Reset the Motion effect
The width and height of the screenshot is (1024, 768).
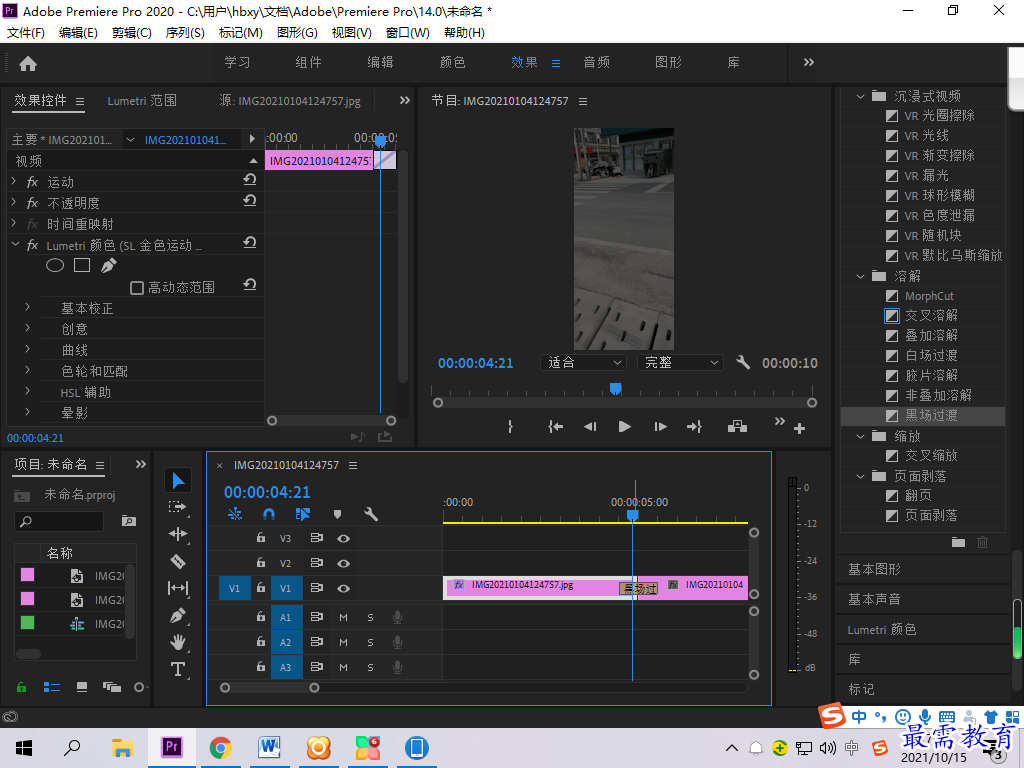pos(249,180)
